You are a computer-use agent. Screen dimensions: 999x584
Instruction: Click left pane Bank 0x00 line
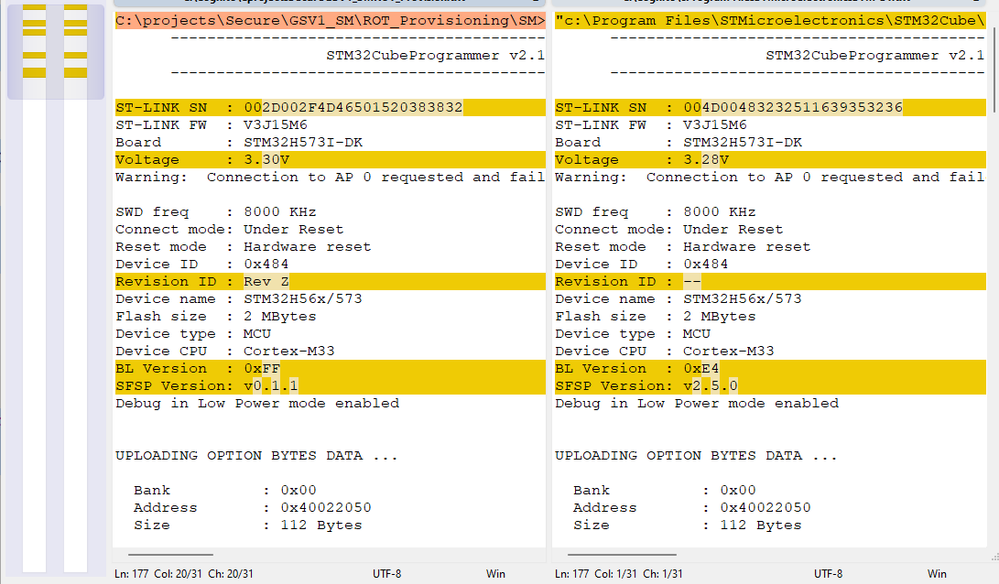point(225,490)
